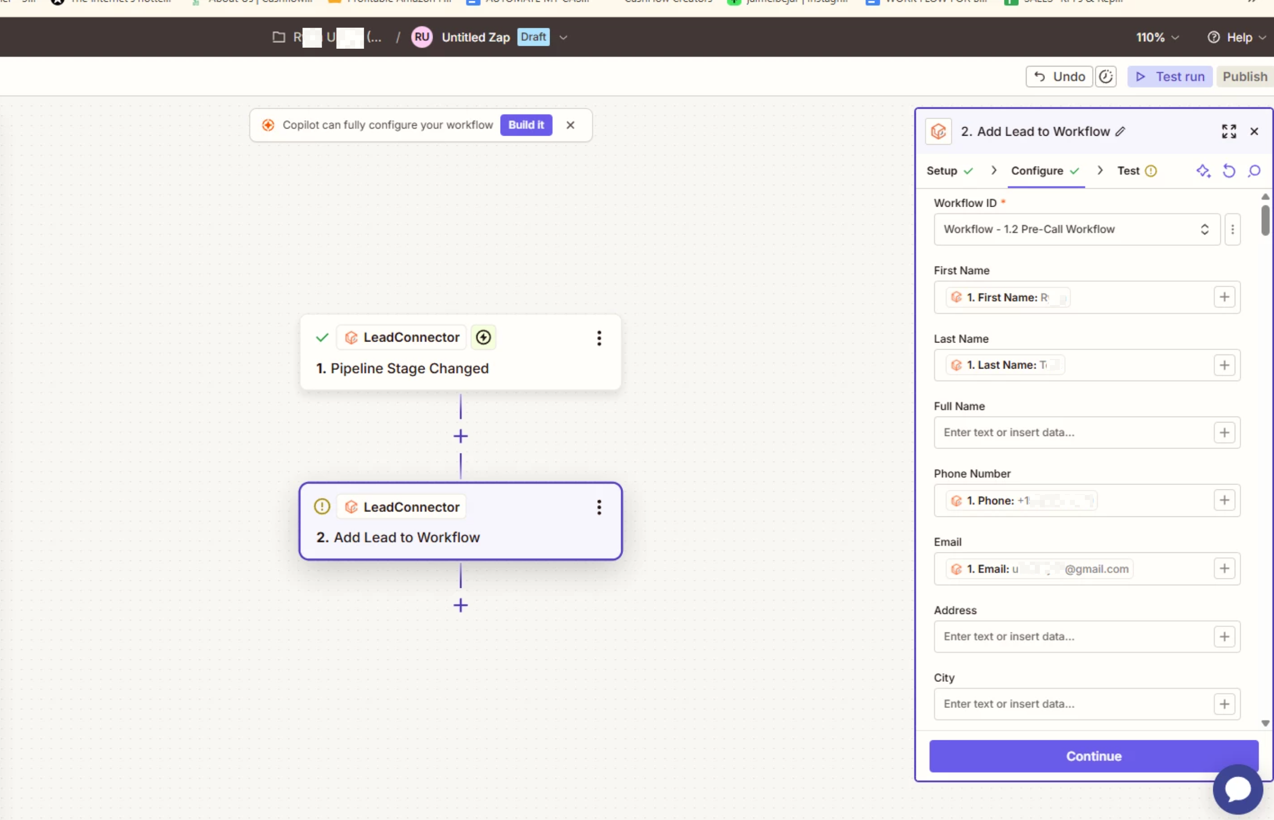Click the Build it button
This screenshot has width=1274, height=820.
click(526, 125)
